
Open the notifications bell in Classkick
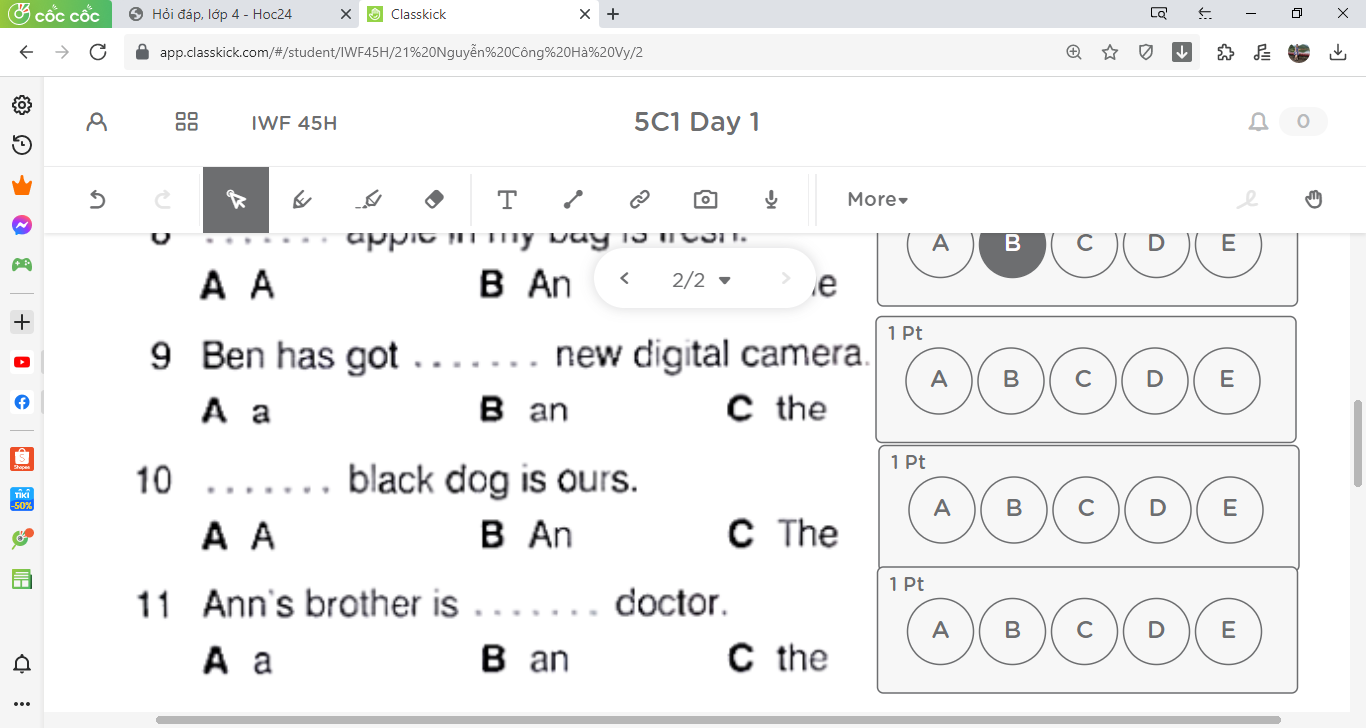[x=1258, y=122]
